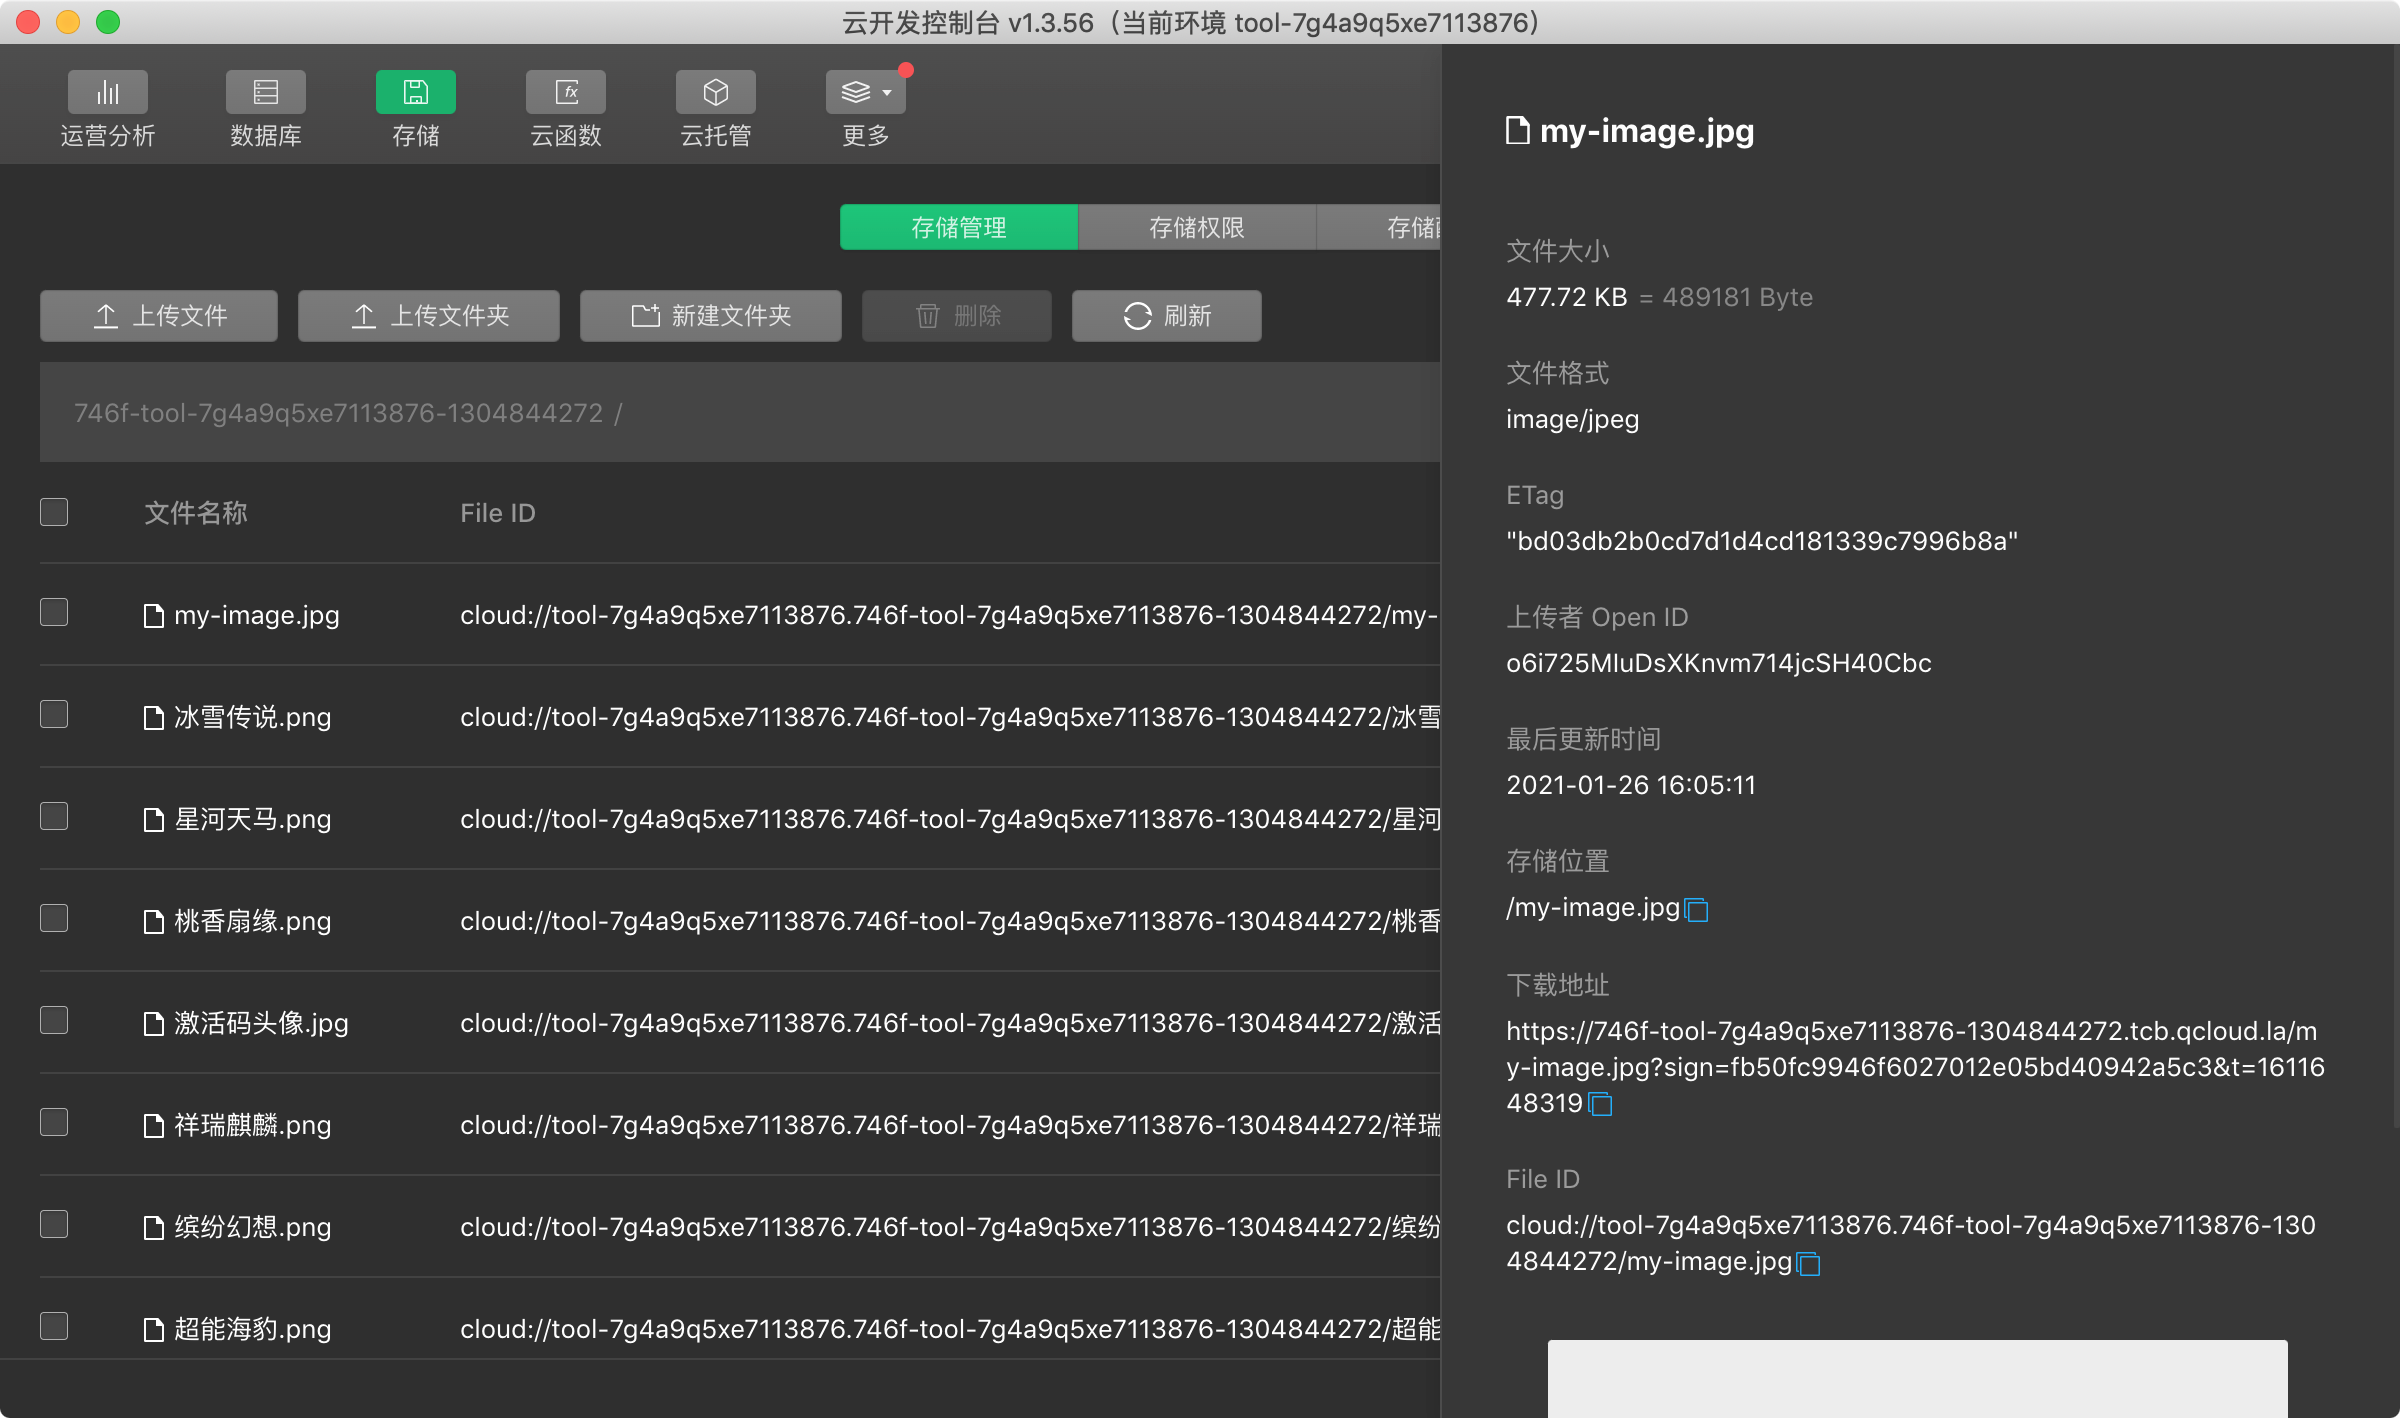Image resolution: width=2400 pixels, height=1418 pixels.
Task: Click the 新建文件夹 new folder button
Action: [x=710, y=316]
